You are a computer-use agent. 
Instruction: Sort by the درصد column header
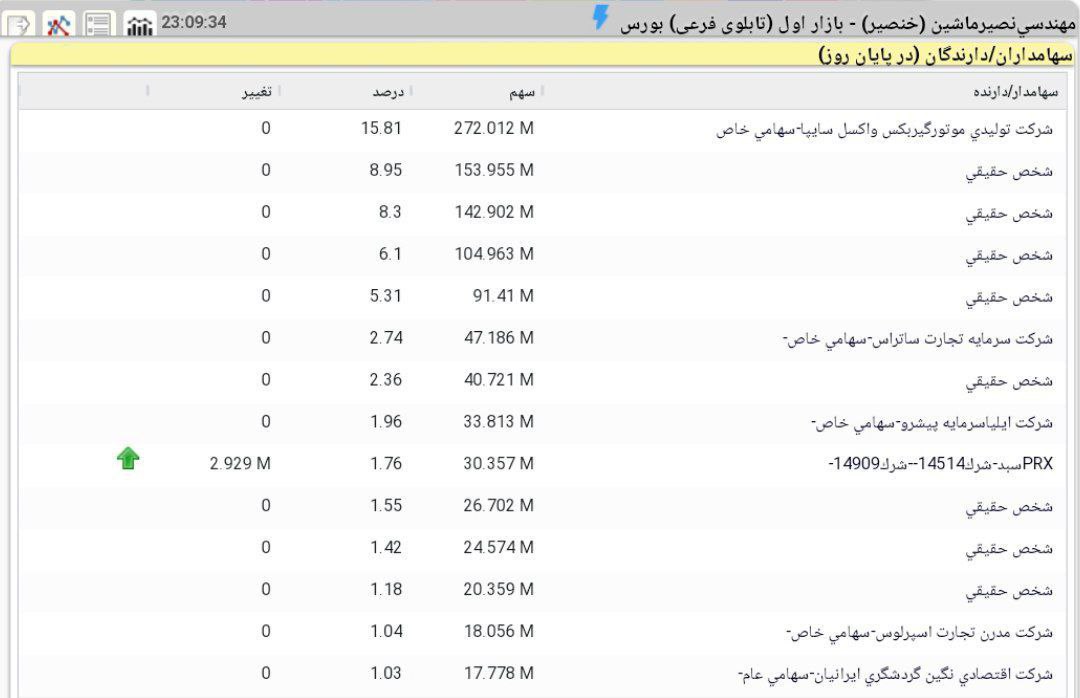(388, 92)
